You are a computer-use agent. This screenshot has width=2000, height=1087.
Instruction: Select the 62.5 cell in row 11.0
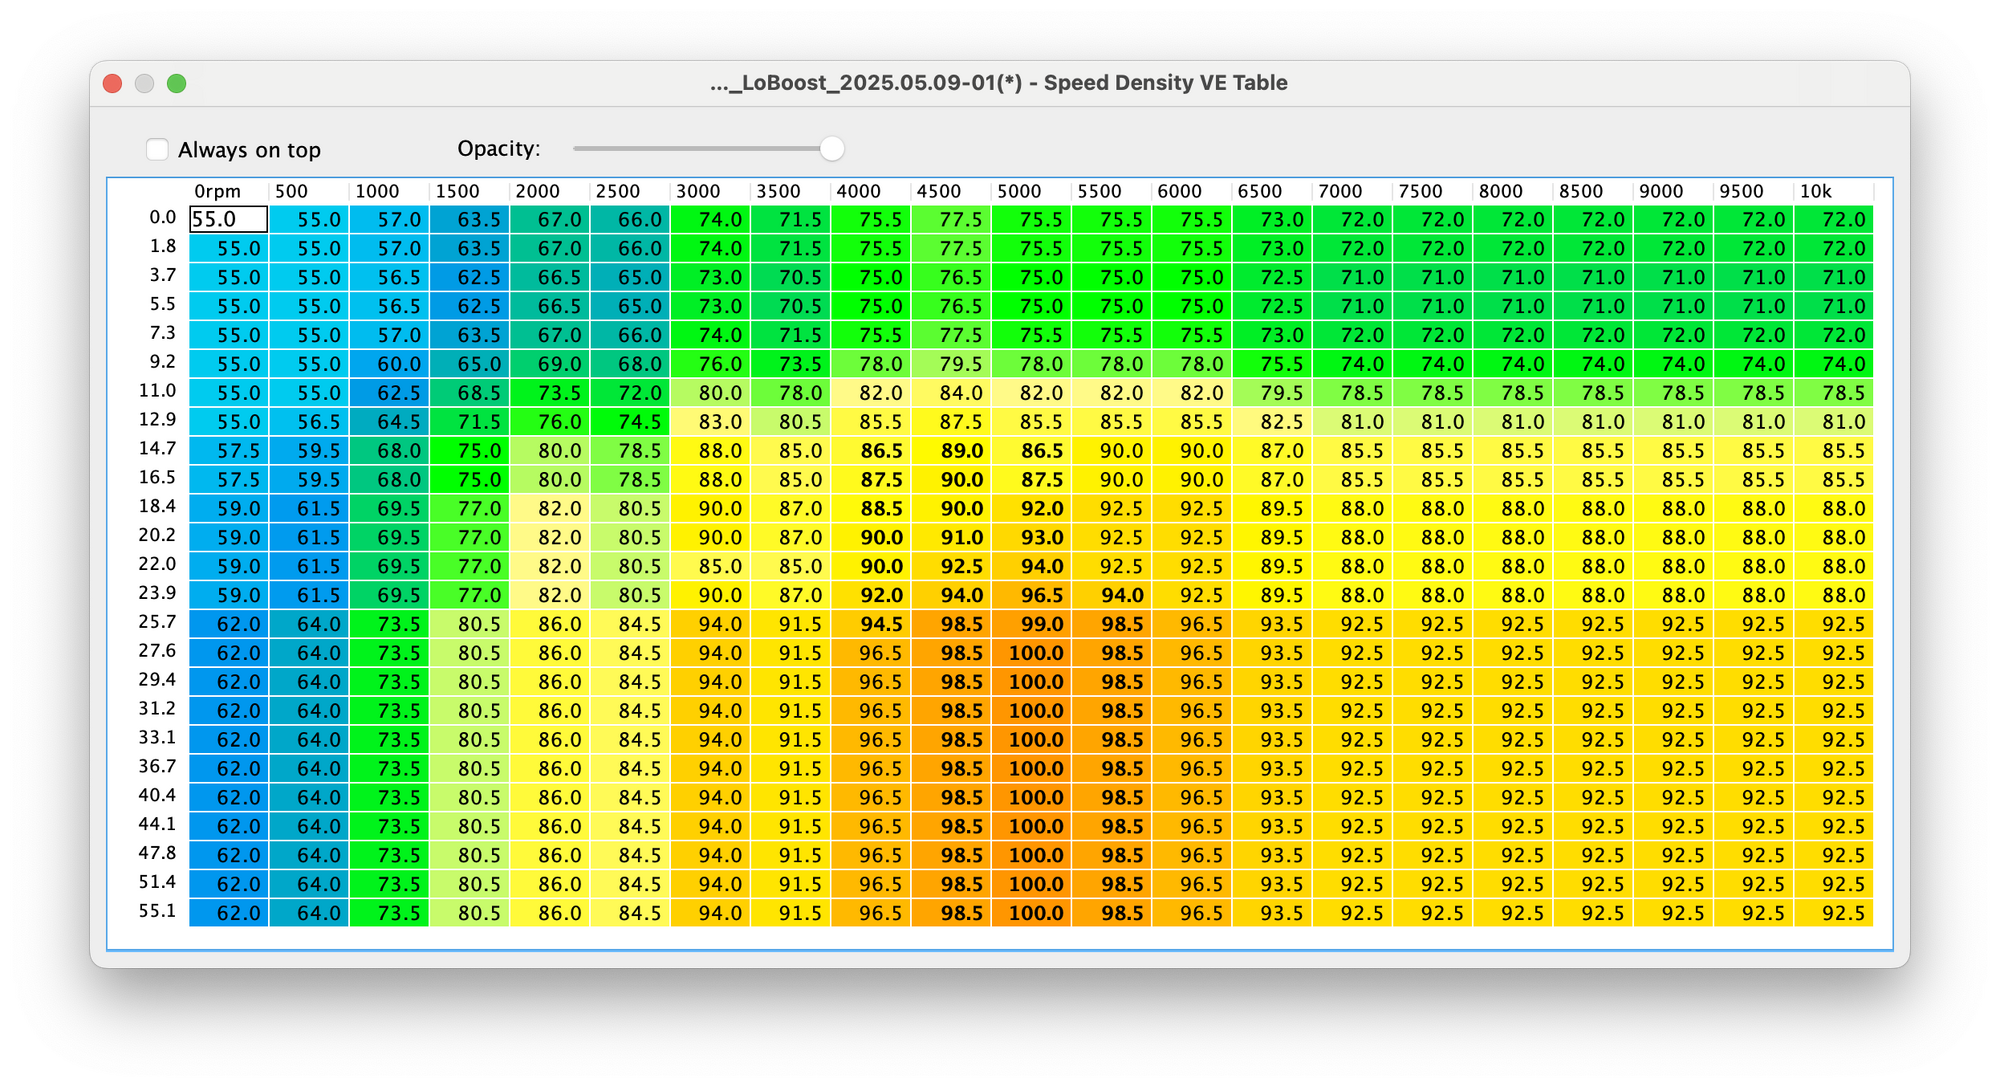pyautogui.click(x=389, y=393)
